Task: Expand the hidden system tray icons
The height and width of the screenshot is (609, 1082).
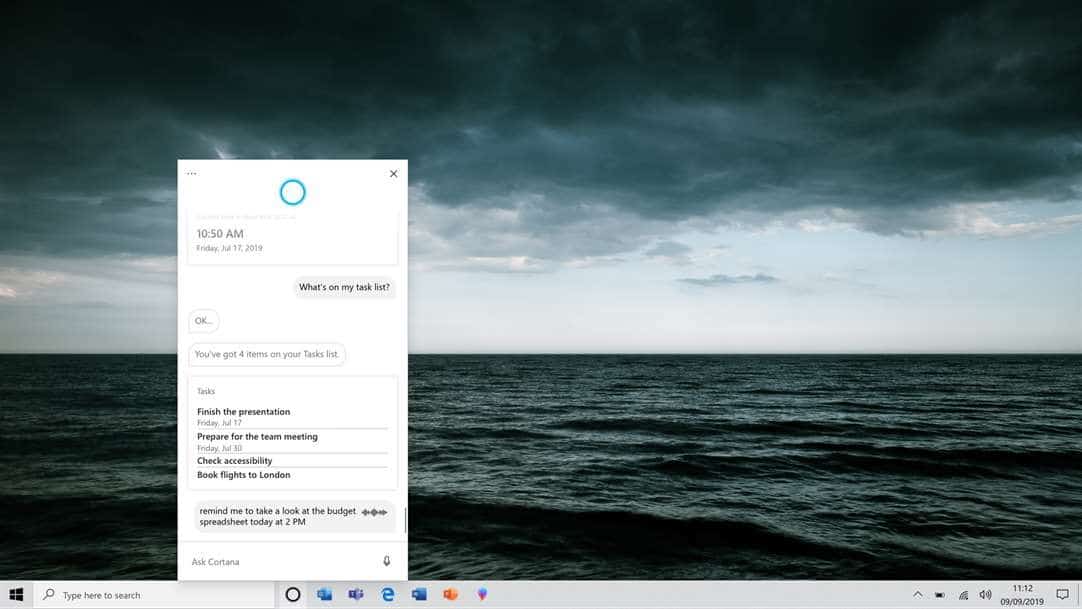Action: coord(917,595)
